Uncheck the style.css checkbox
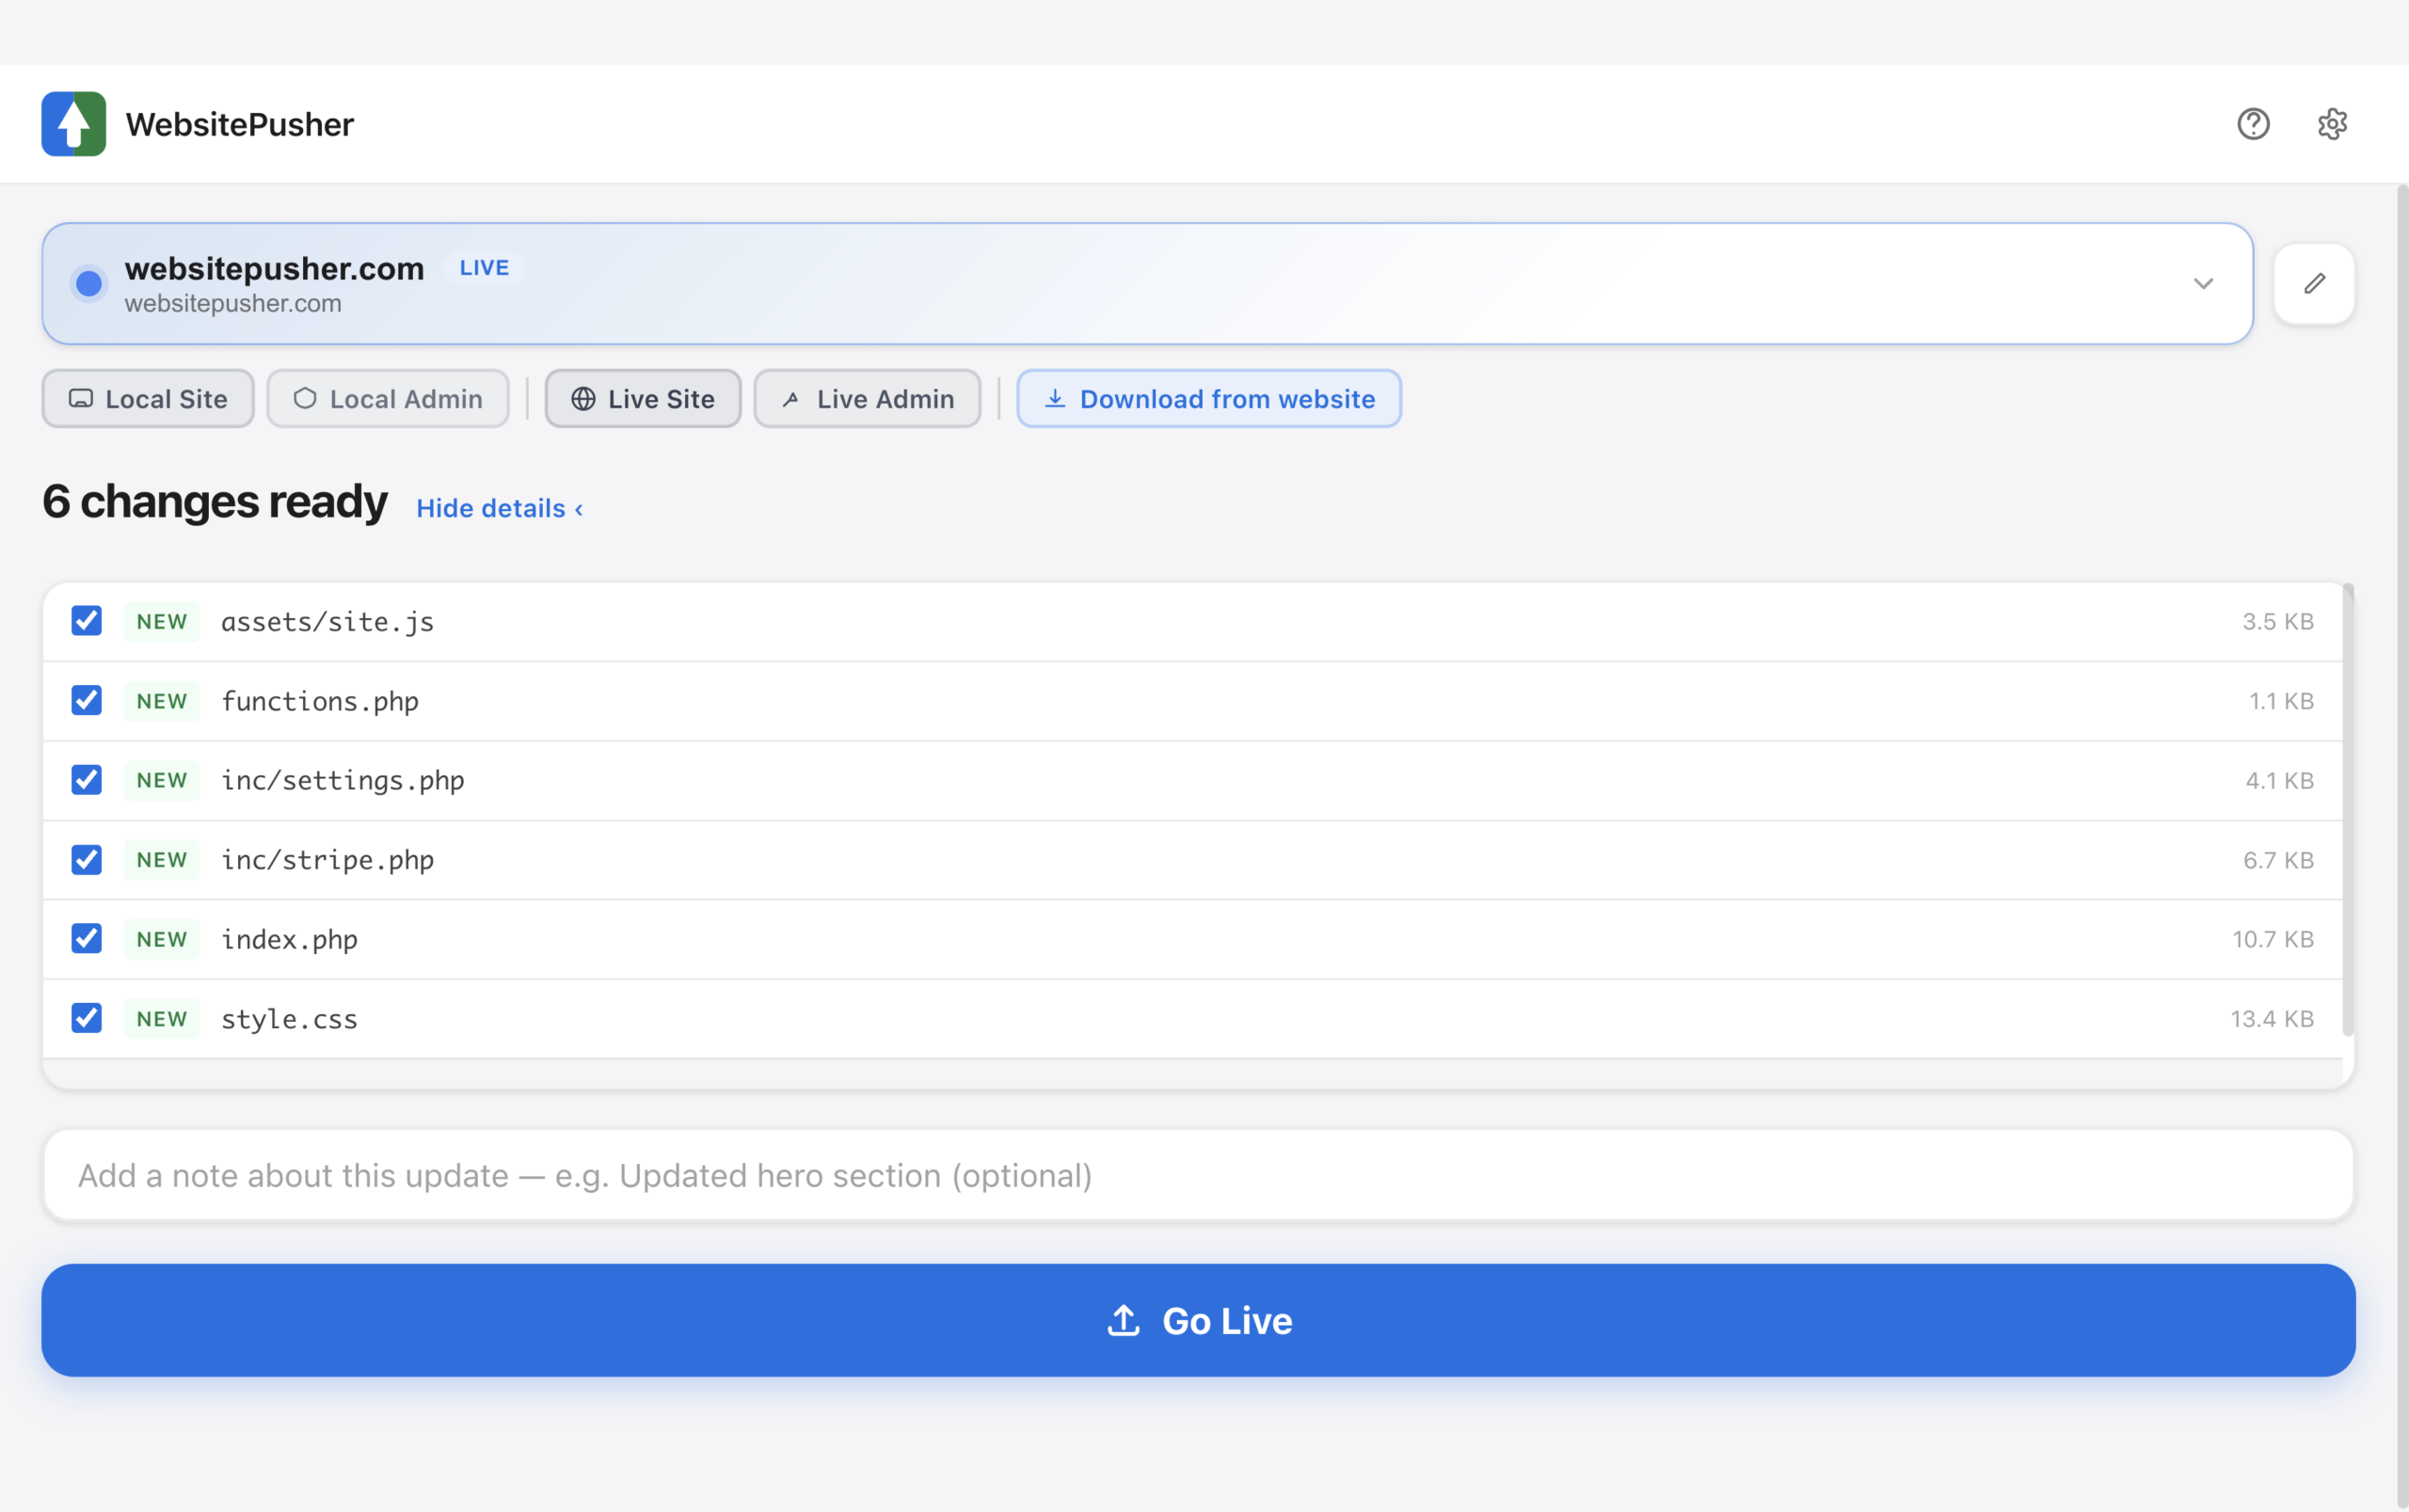Image resolution: width=2409 pixels, height=1512 pixels. [87, 1019]
